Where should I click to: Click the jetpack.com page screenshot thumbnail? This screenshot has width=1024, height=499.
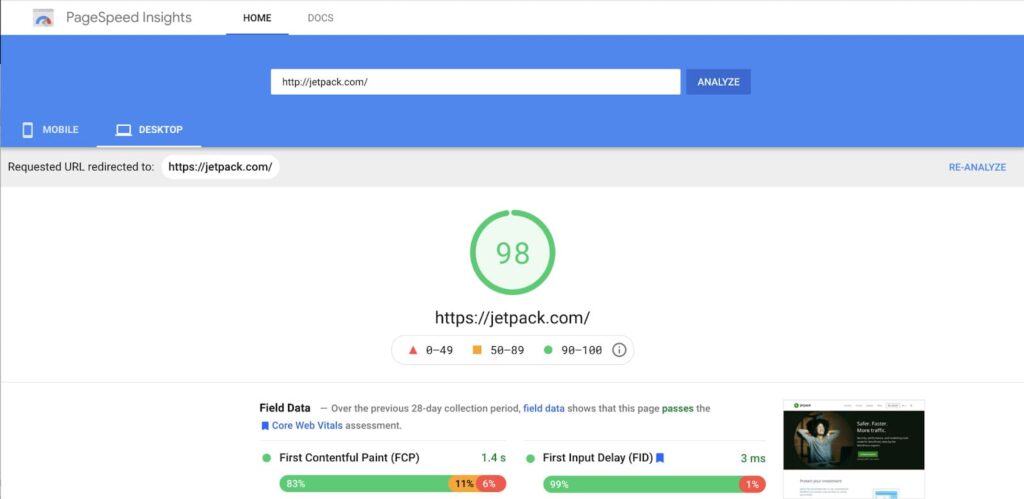[x=854, y=449]
